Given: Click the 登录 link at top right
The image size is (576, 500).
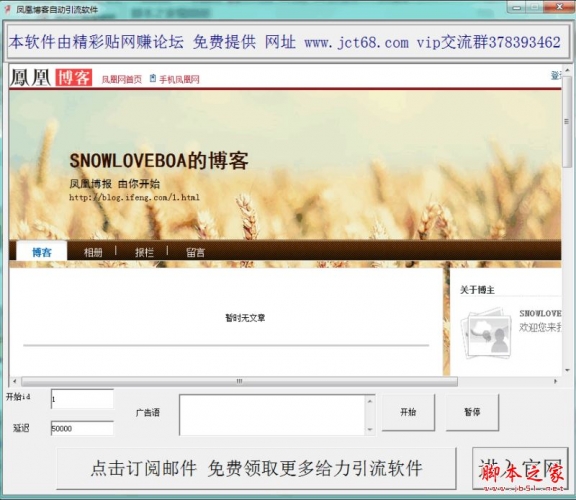Looking at the screenshot, I should coord(556,76).
